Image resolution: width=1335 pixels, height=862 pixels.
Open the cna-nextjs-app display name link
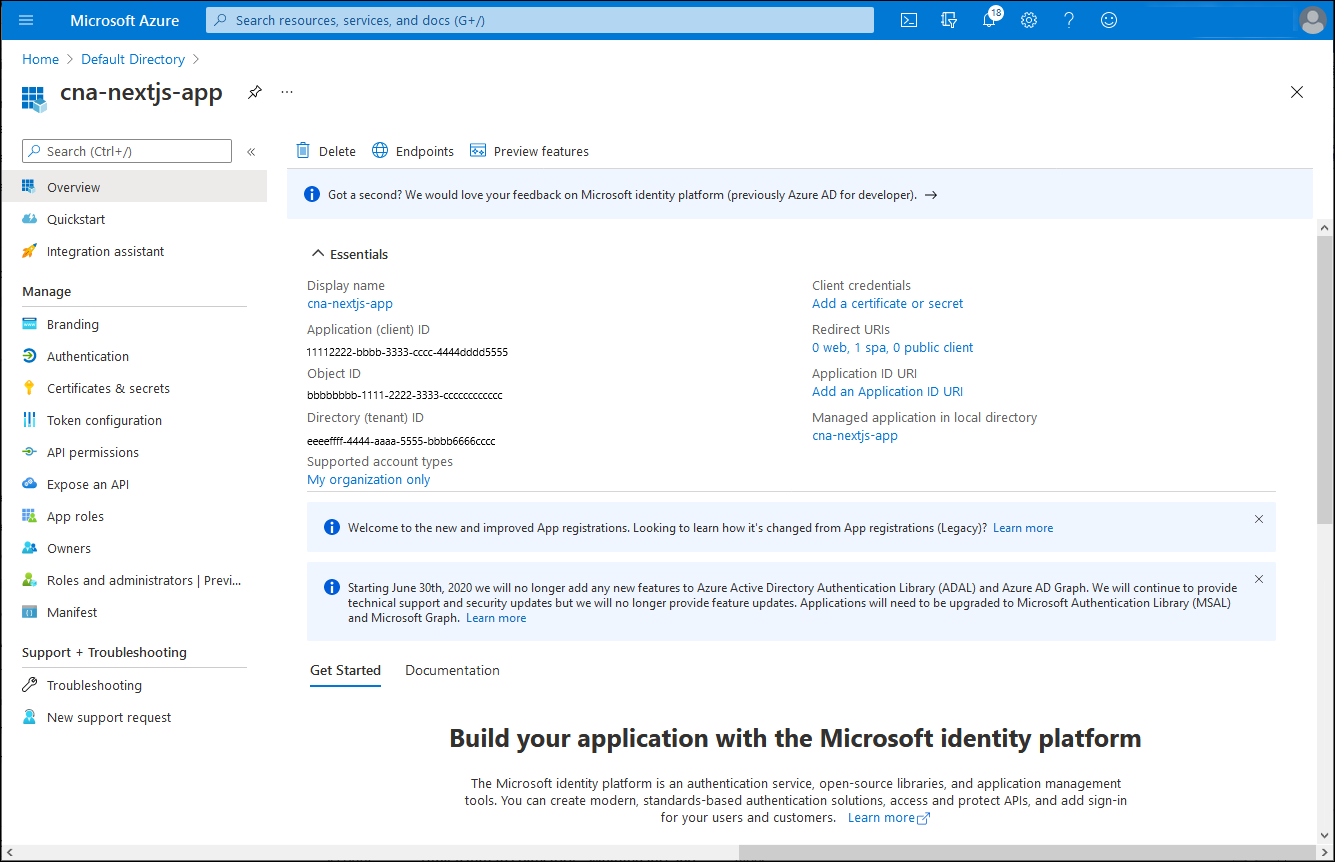coord(350,303)
